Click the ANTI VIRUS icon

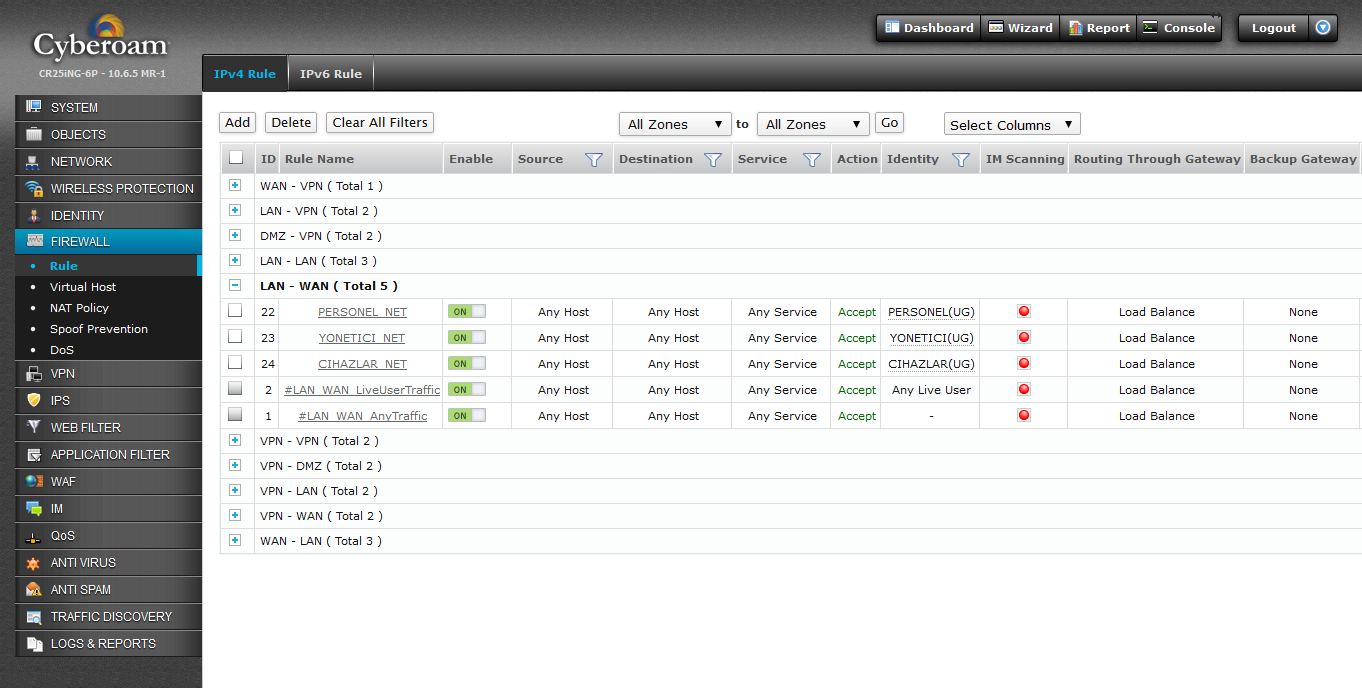pos(34,562)
